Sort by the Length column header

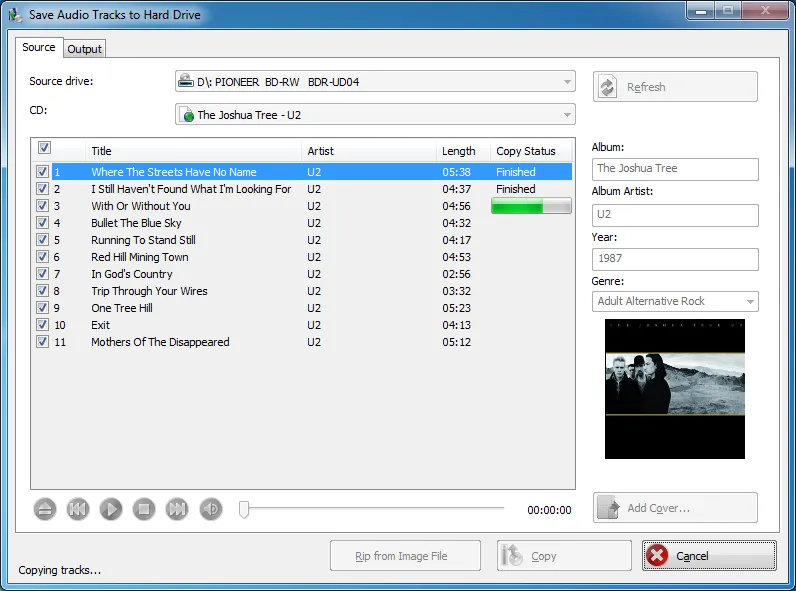coord(463,151)
